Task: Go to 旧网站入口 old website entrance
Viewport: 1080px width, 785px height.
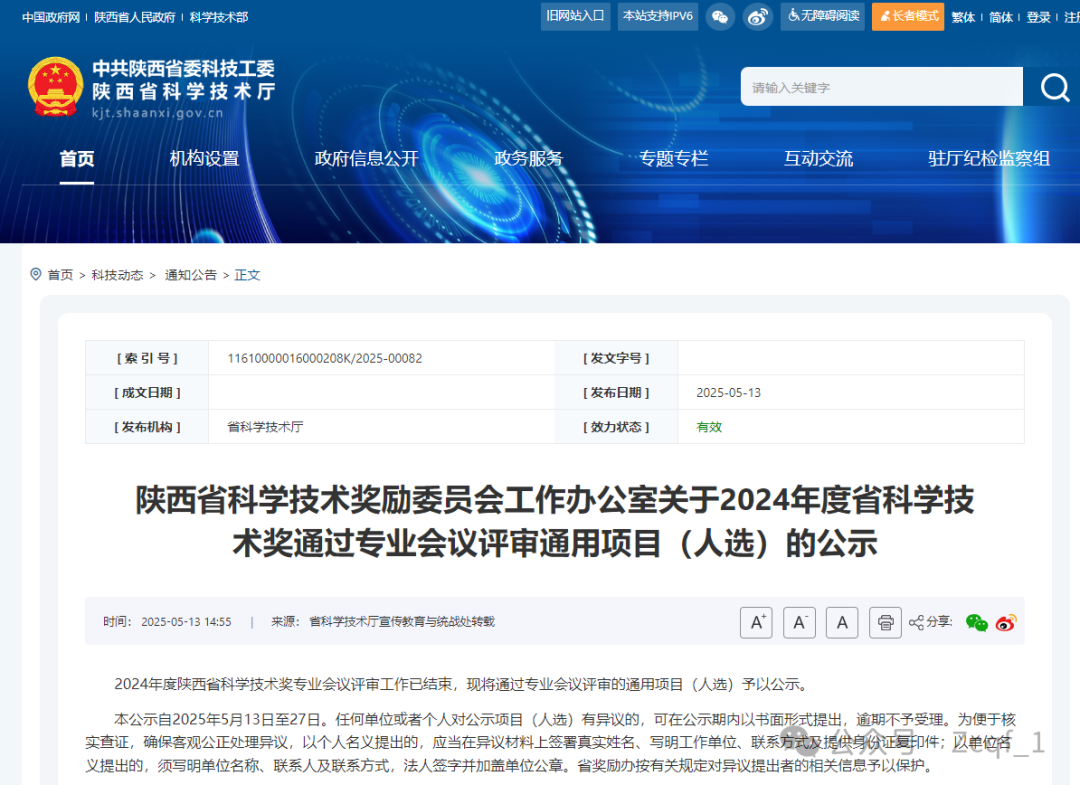Action: (575, 16)
